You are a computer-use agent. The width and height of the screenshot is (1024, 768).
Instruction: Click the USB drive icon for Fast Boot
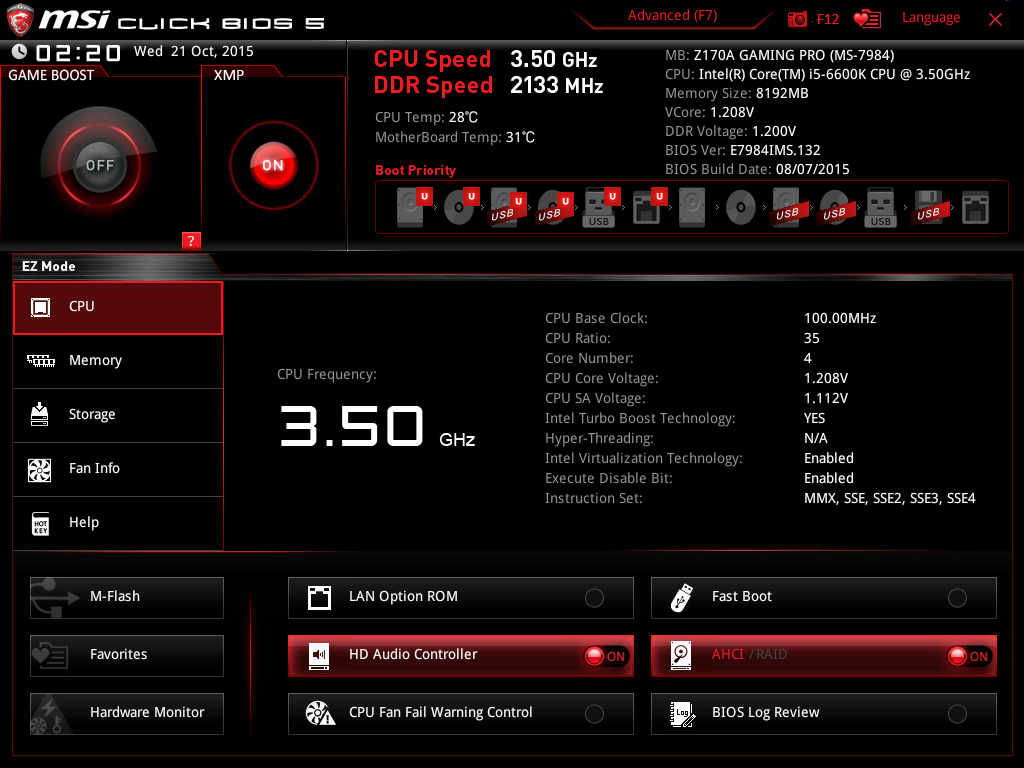tap(681, 598)
